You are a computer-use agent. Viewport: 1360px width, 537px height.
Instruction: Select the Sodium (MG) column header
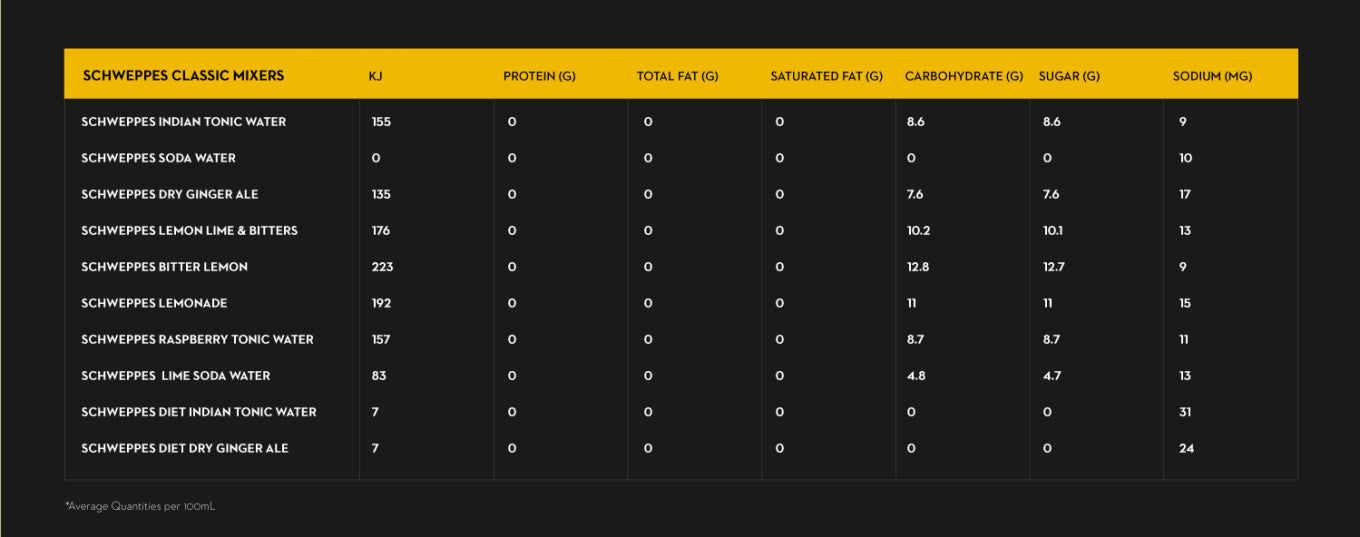click(1212, 76)
